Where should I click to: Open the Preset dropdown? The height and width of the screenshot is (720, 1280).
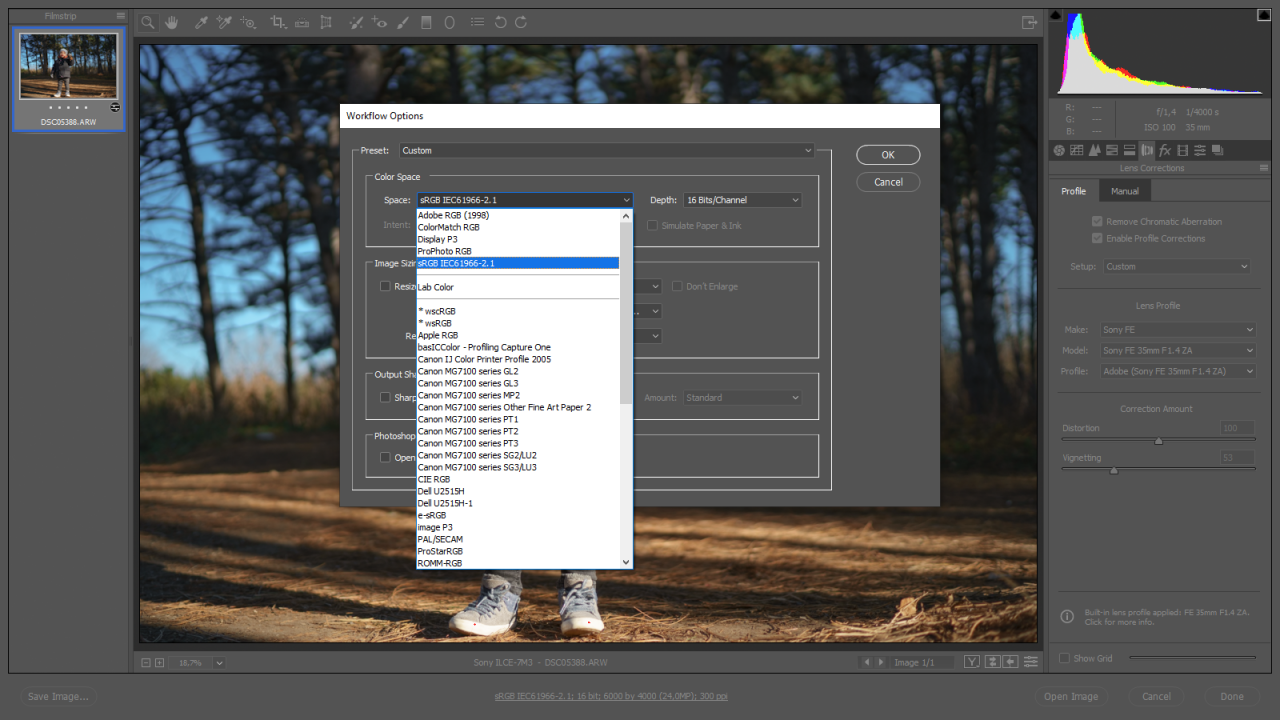(x=607, y=150)
